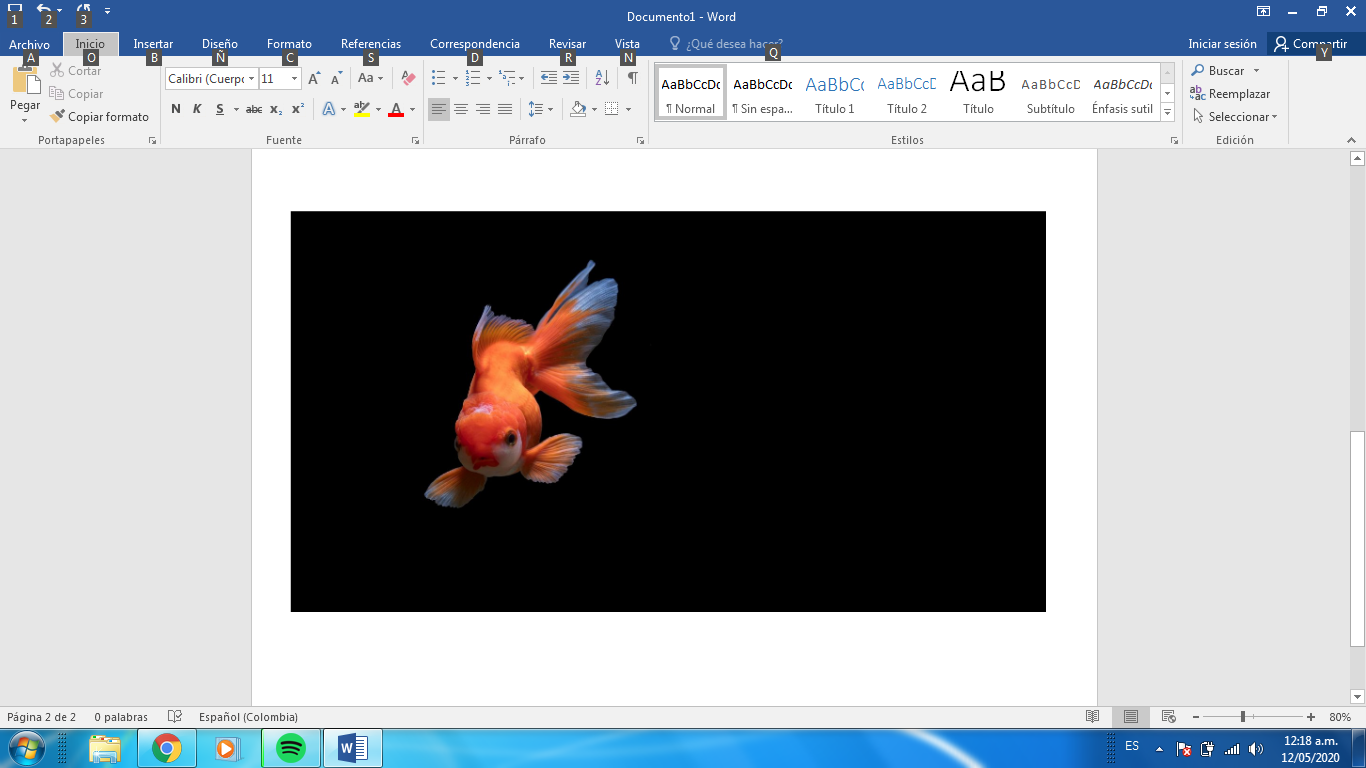This screenshot has height=768, width=1366.
Task: Click the sort A-Z icon
Action: (x=602, y=78)
